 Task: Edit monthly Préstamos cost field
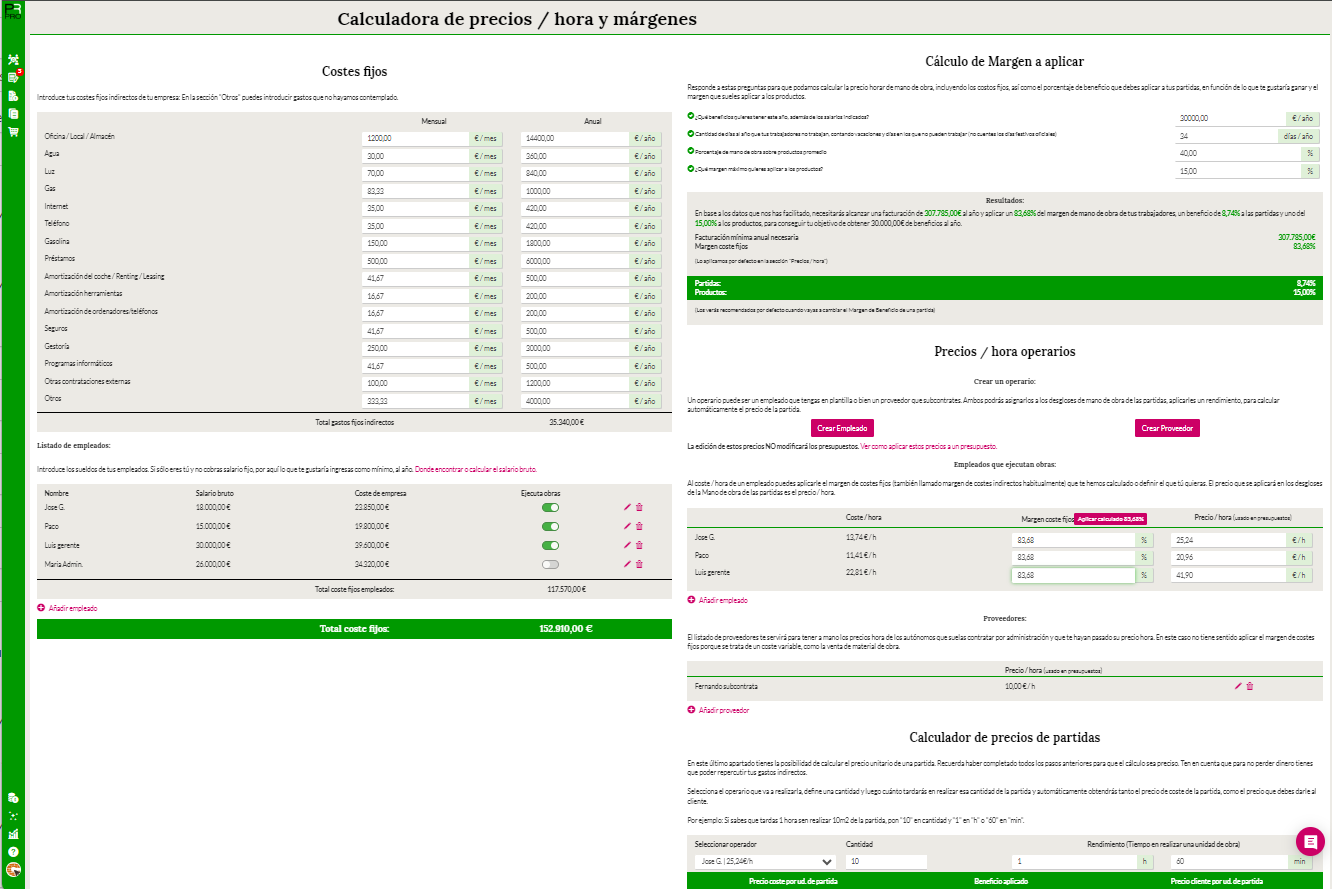point(415,260)
